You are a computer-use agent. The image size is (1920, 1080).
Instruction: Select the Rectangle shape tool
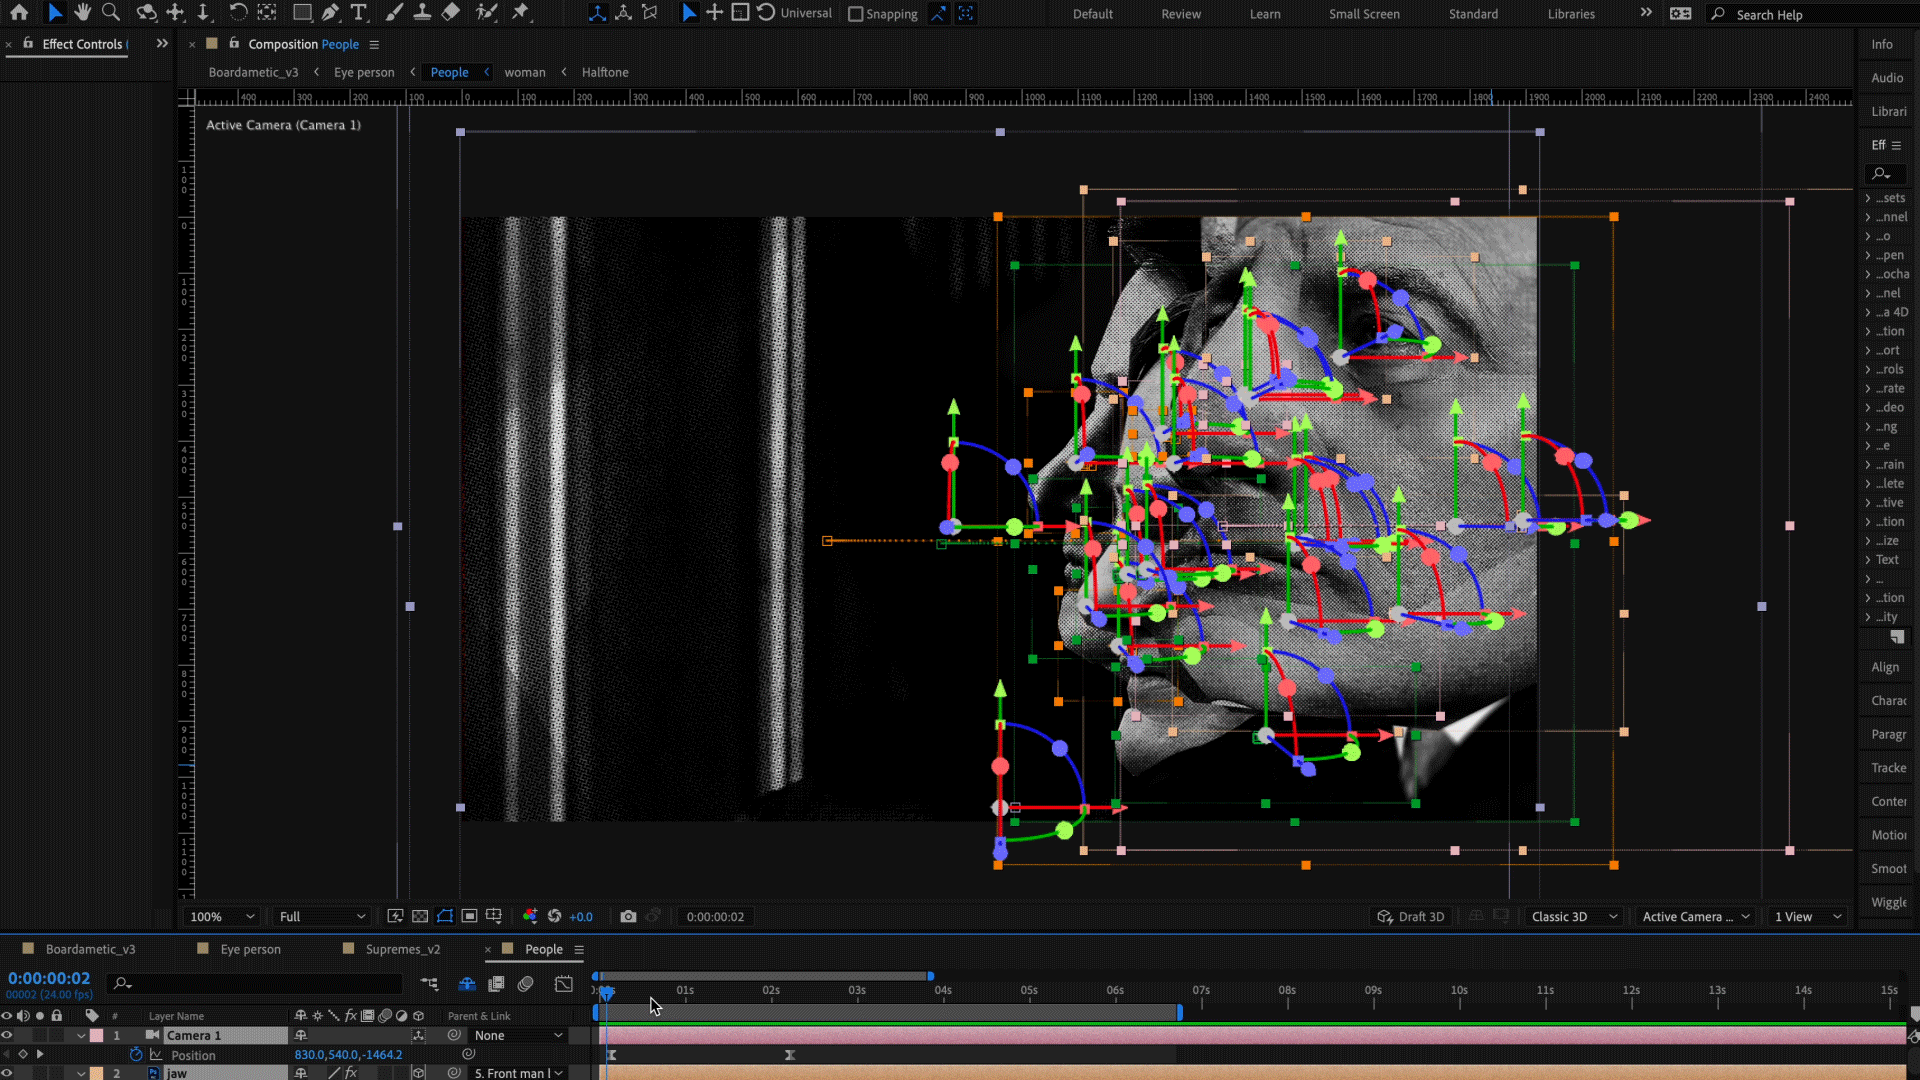click(302, 13)
